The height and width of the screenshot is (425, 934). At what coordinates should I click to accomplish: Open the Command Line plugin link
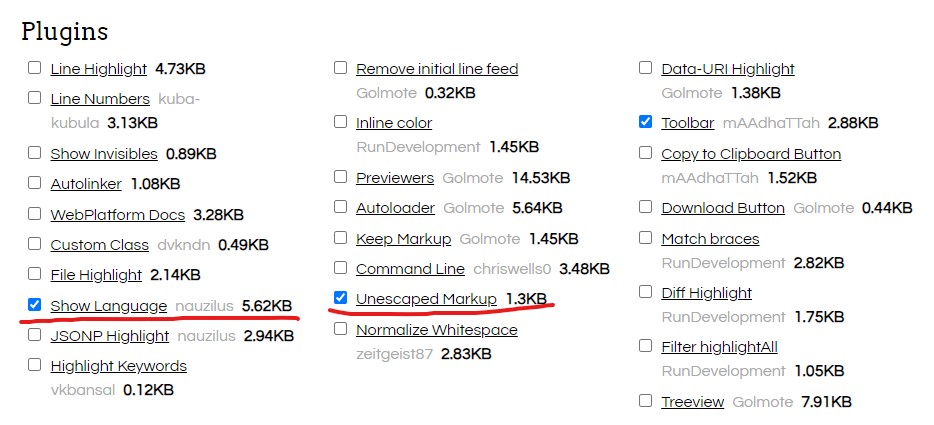coord(410,269)
